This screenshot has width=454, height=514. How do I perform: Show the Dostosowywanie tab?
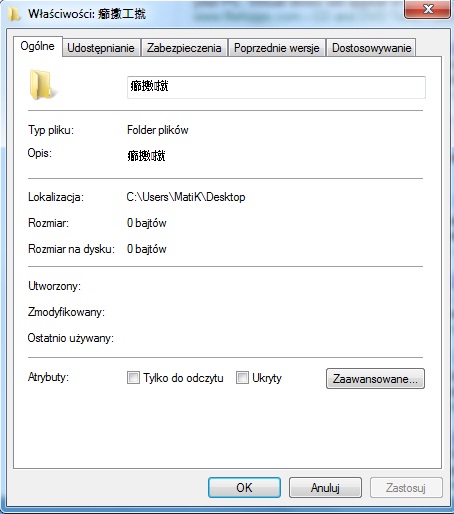click(x=371, y=48)
